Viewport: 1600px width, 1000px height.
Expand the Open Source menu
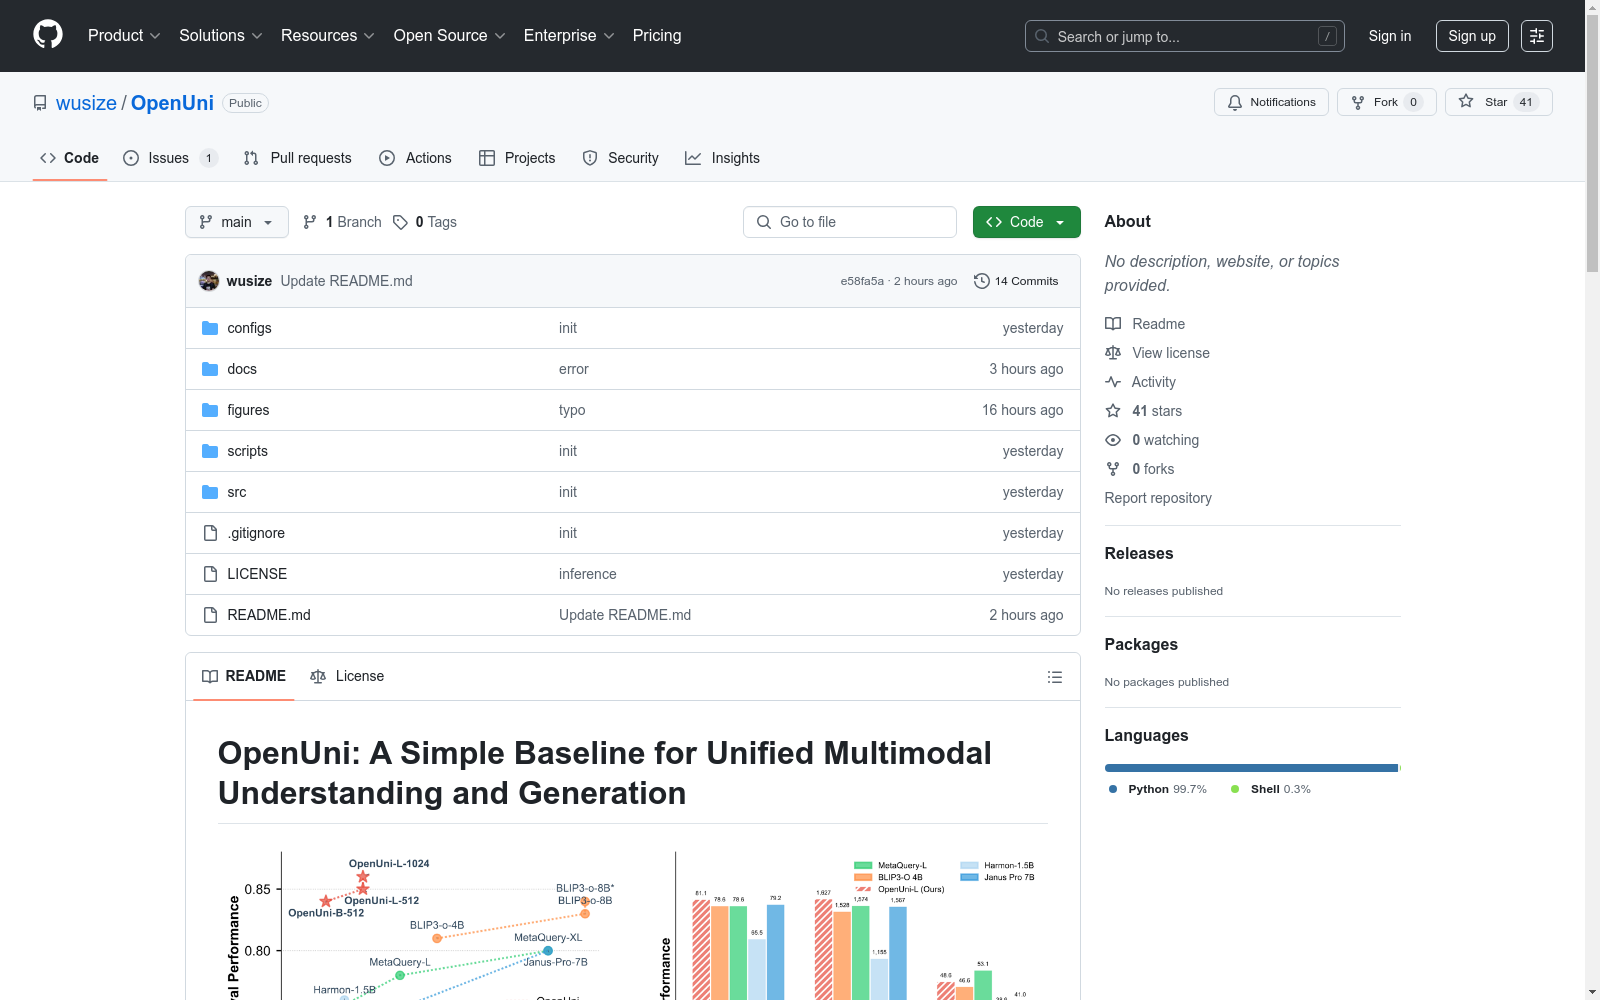[x=450, y=36]
